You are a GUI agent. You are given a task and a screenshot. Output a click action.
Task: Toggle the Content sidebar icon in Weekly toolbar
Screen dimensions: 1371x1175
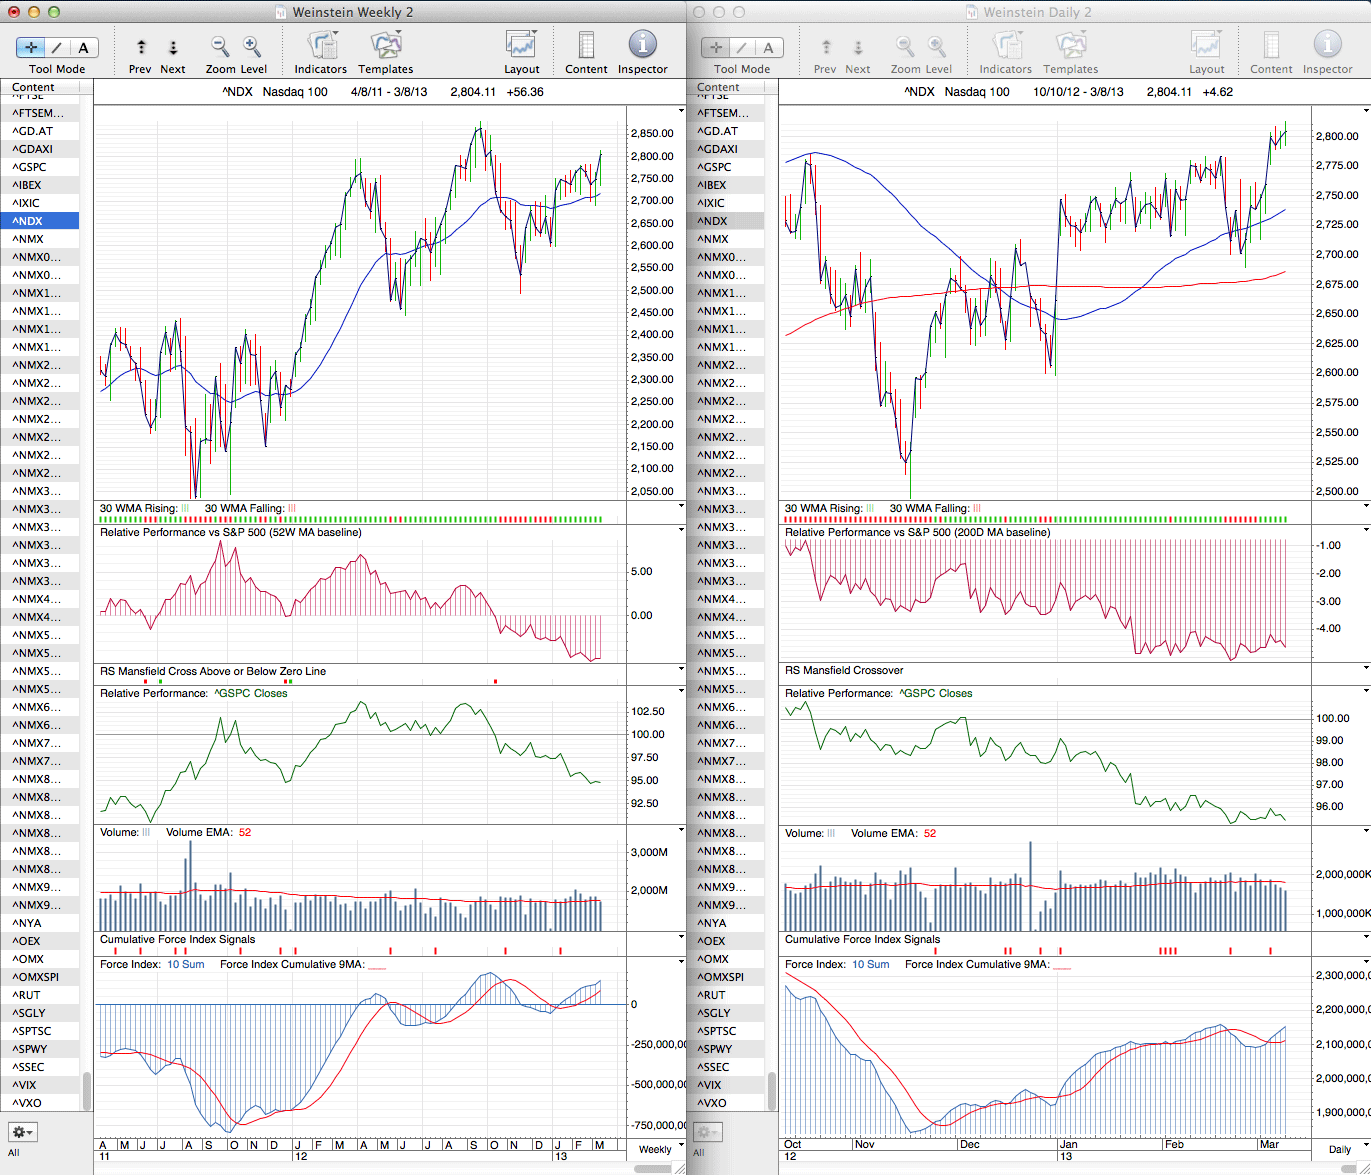(x=586, y=45)
